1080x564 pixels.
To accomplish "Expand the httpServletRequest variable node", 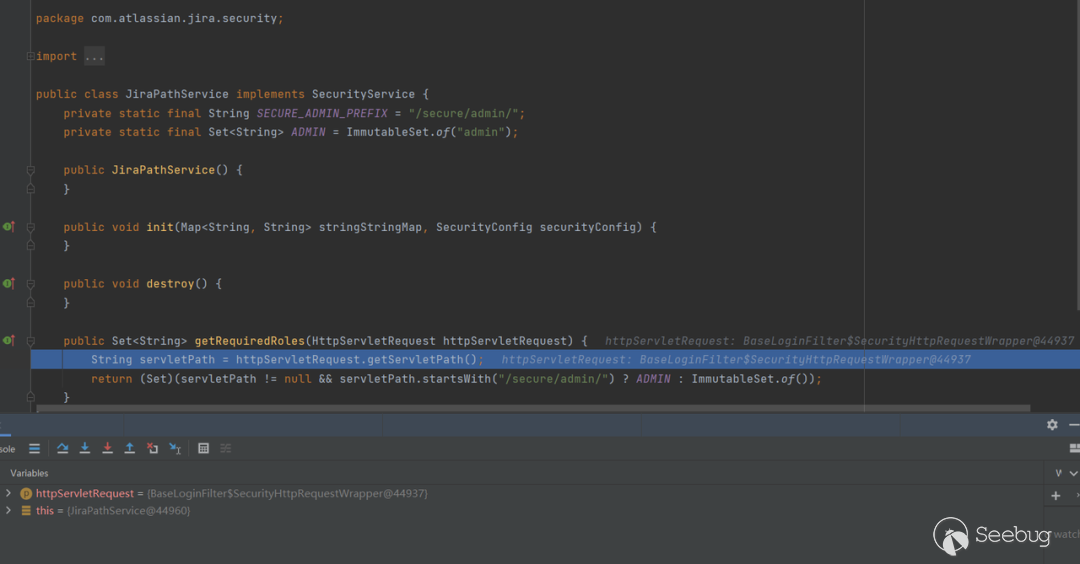I will coord(8,493).
